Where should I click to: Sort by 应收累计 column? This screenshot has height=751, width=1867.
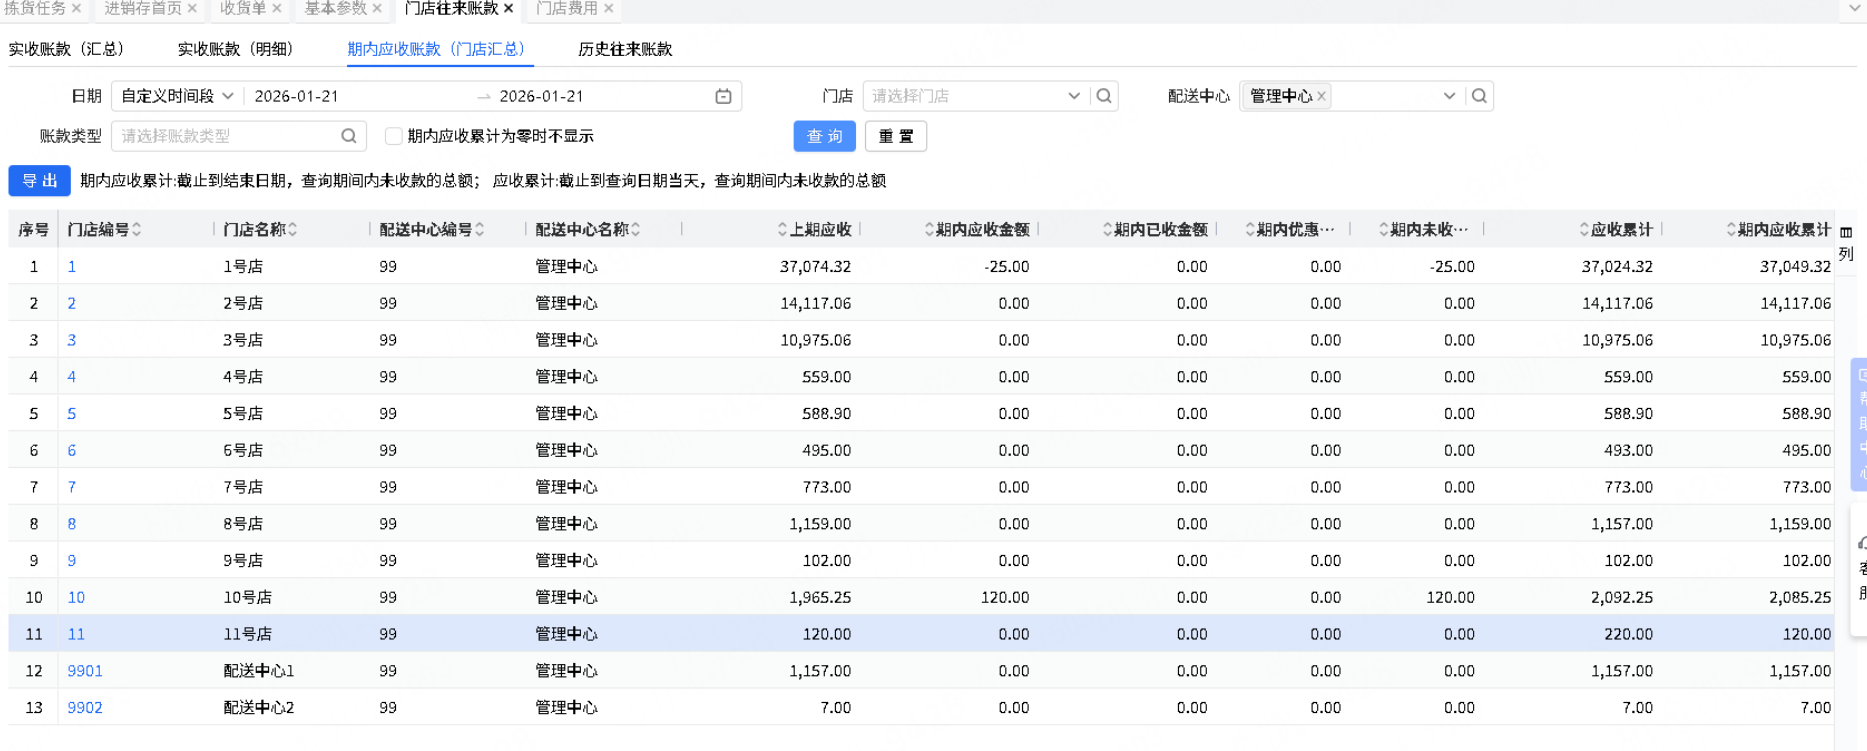tap(1584, 230)
